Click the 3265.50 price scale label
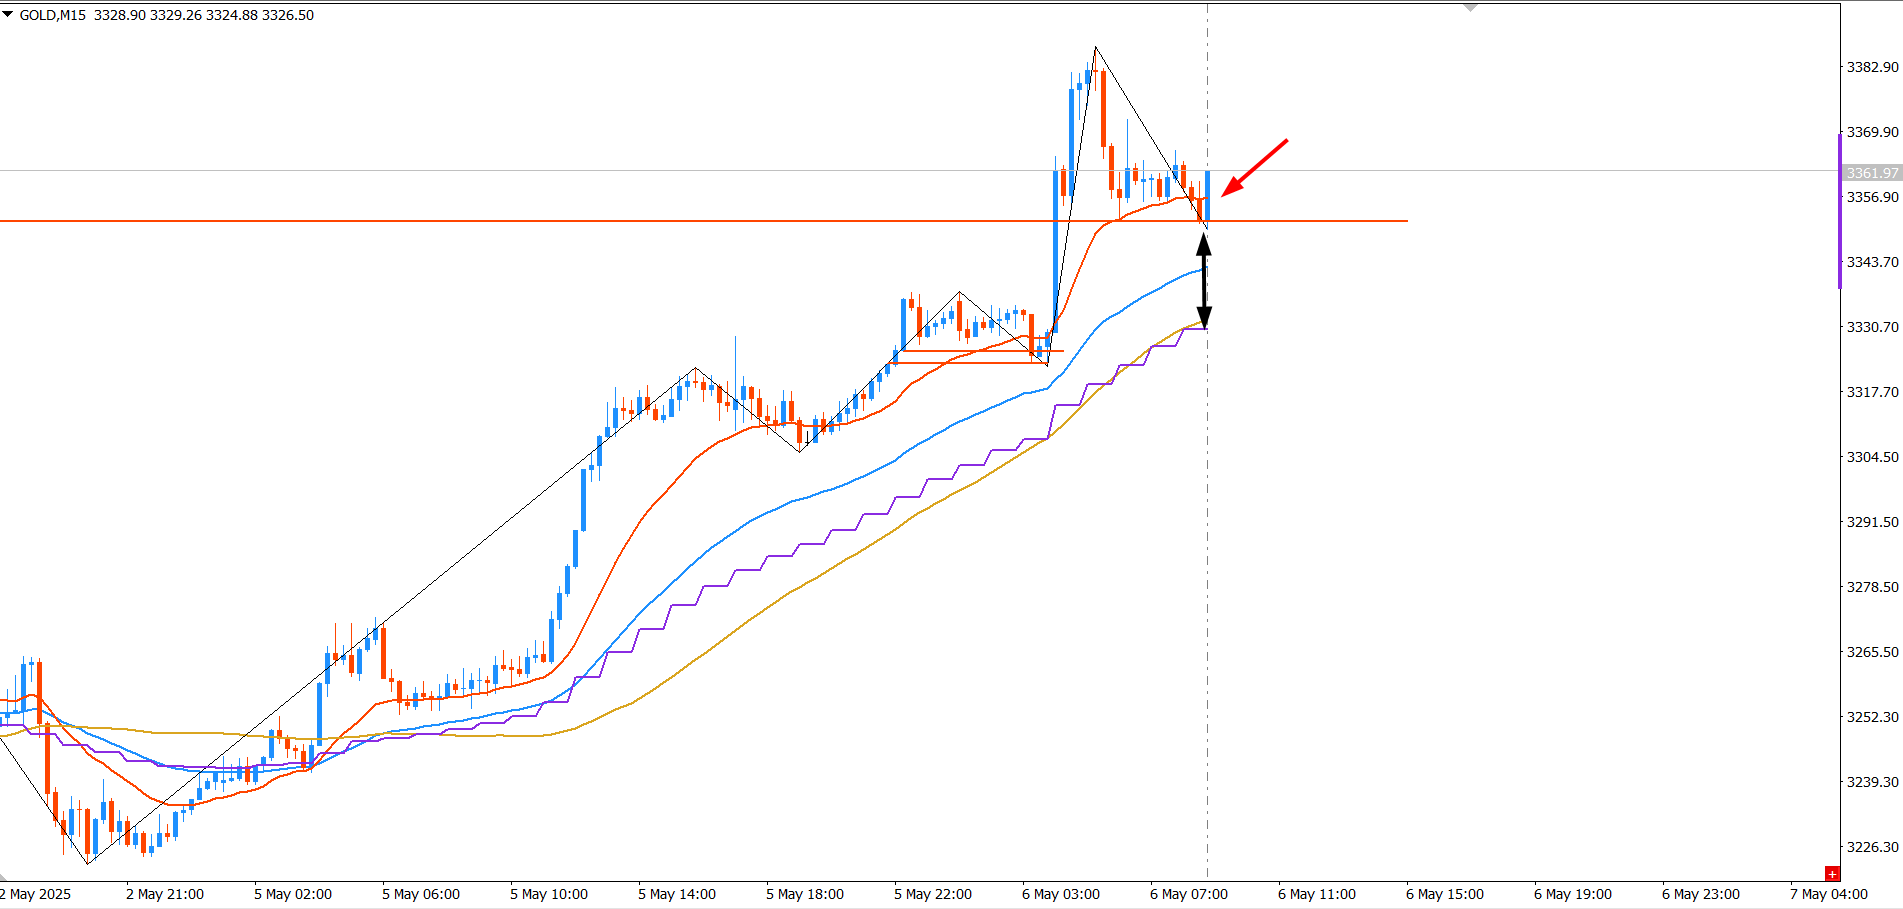1903x909 pixels. (1872, 652)
